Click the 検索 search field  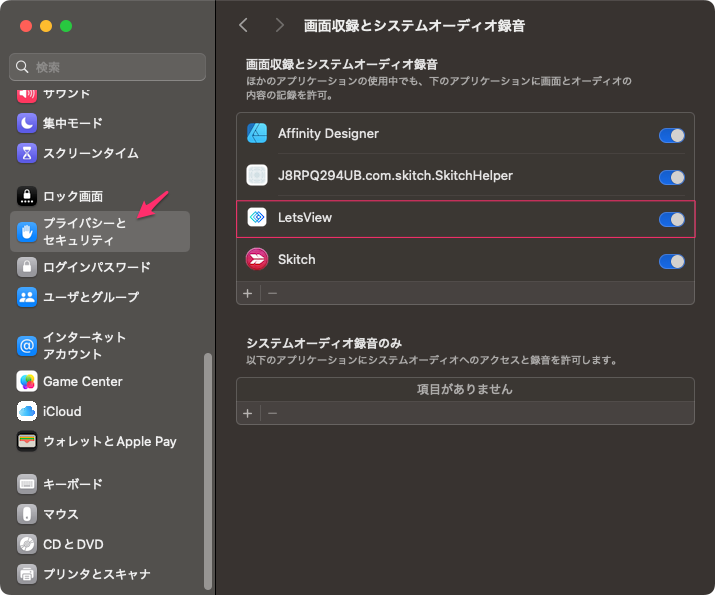tap(108, 67)
